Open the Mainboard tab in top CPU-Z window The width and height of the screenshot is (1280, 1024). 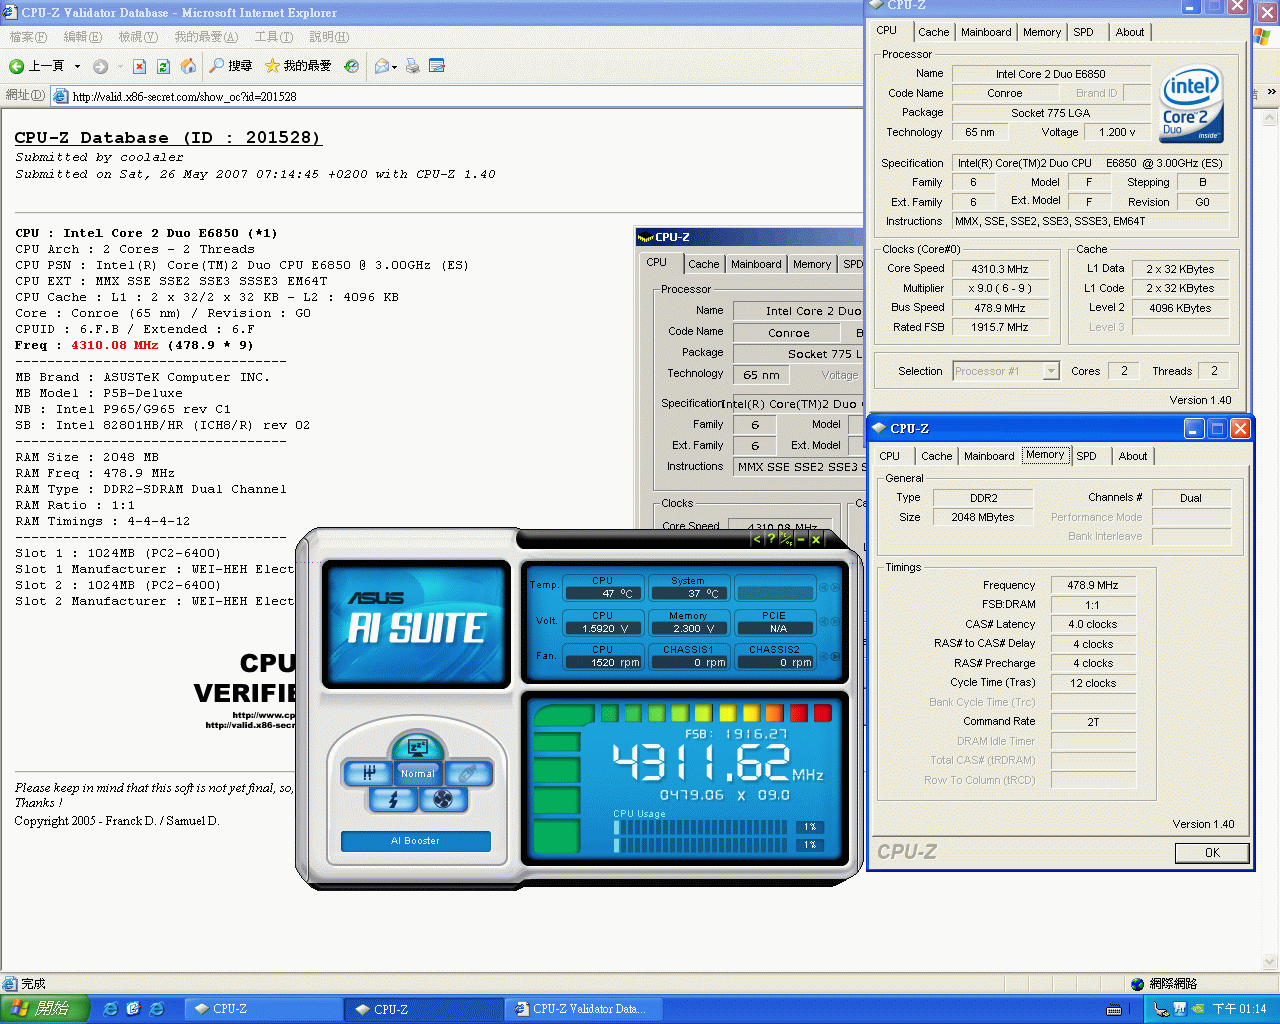986,32
